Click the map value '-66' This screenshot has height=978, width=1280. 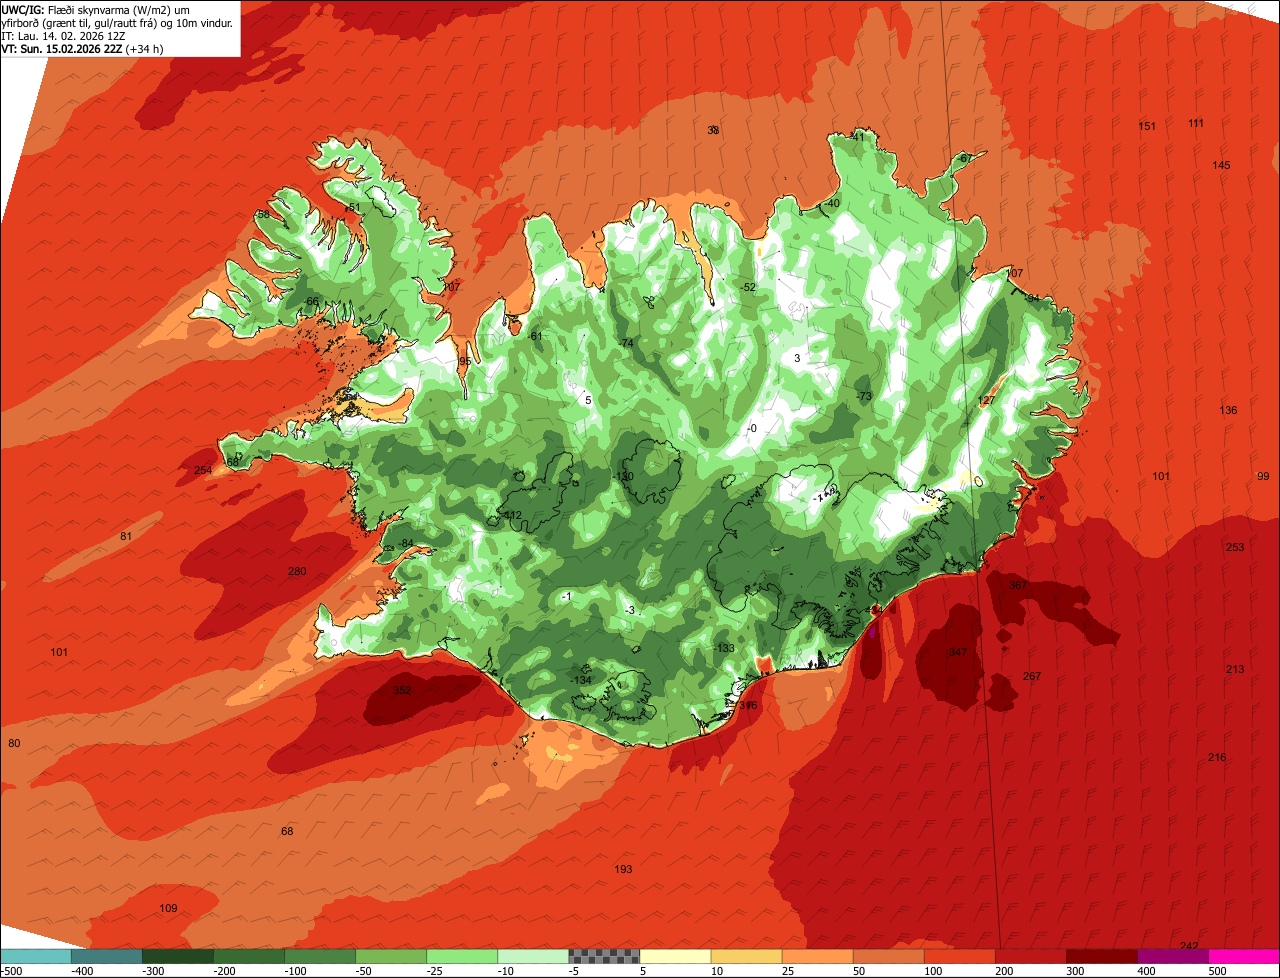311,301
